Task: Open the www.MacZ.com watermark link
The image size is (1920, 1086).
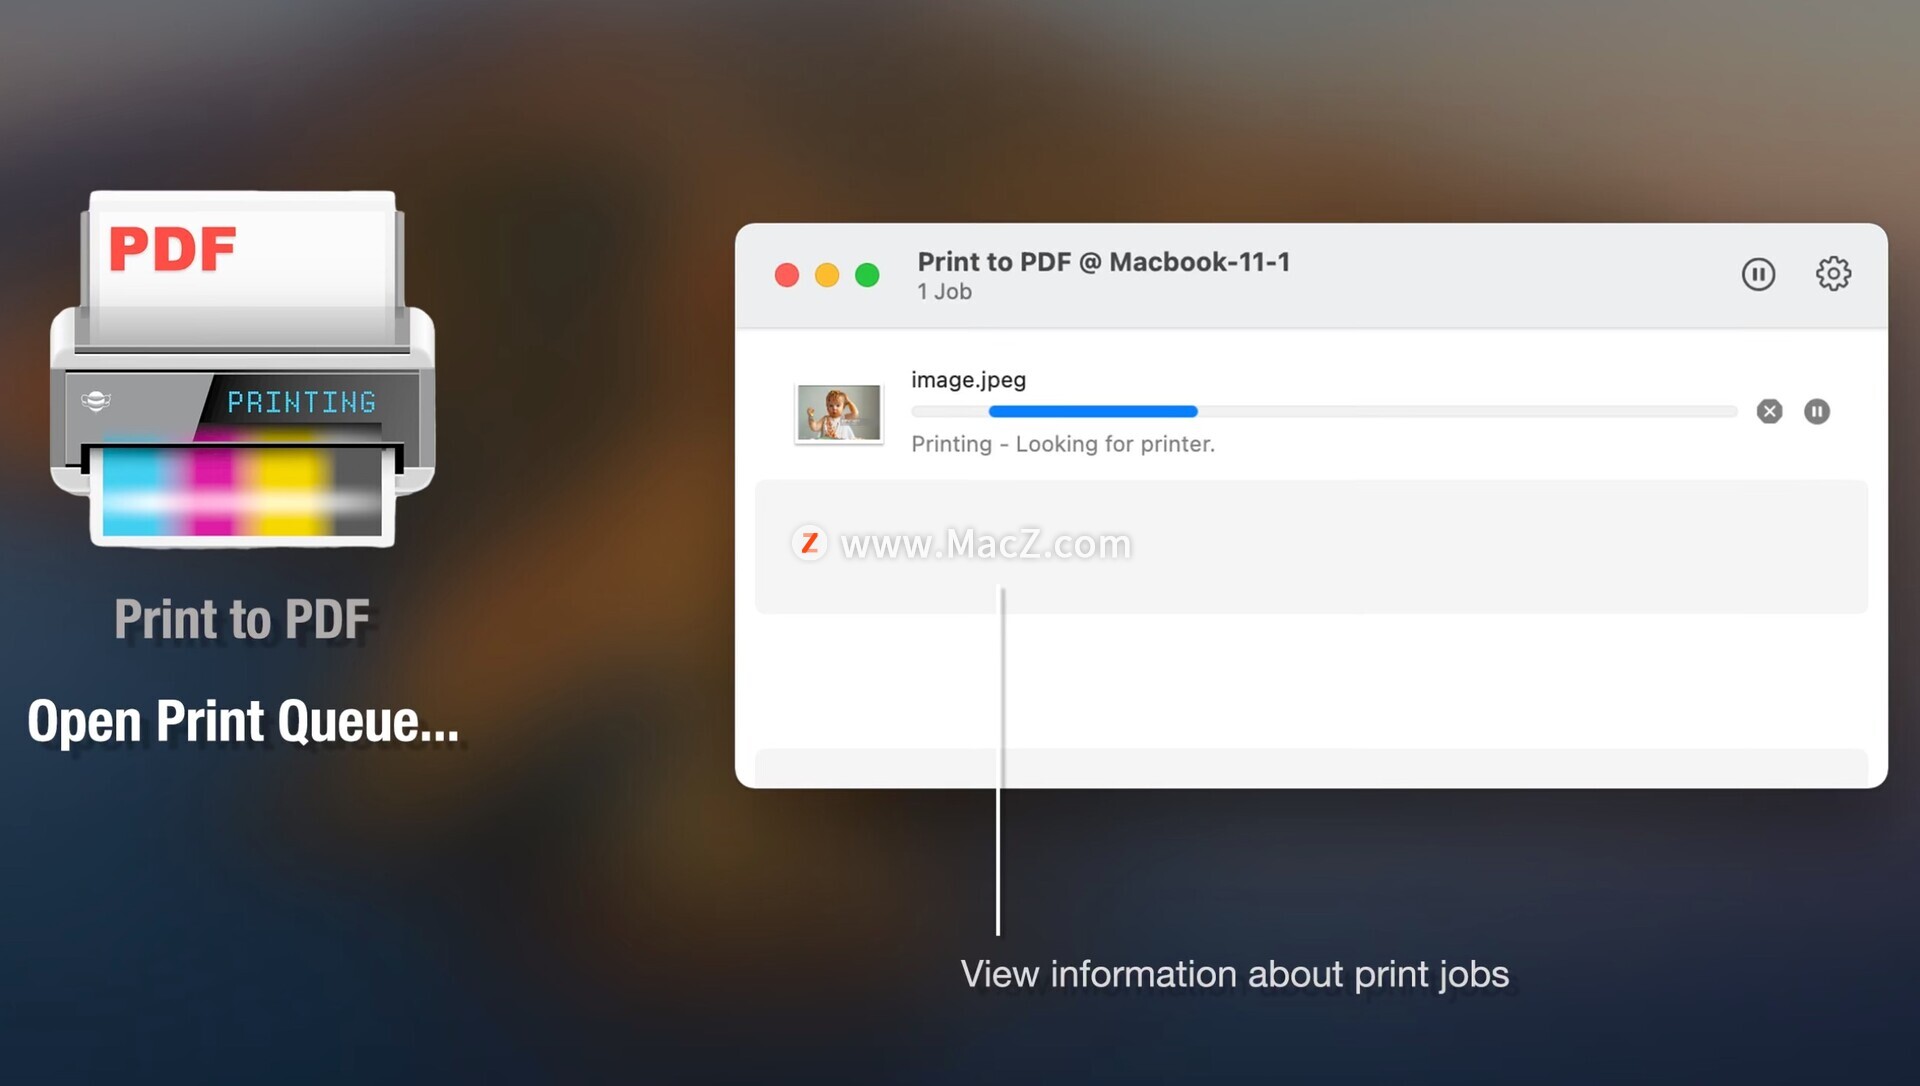Action: (985, 544)
